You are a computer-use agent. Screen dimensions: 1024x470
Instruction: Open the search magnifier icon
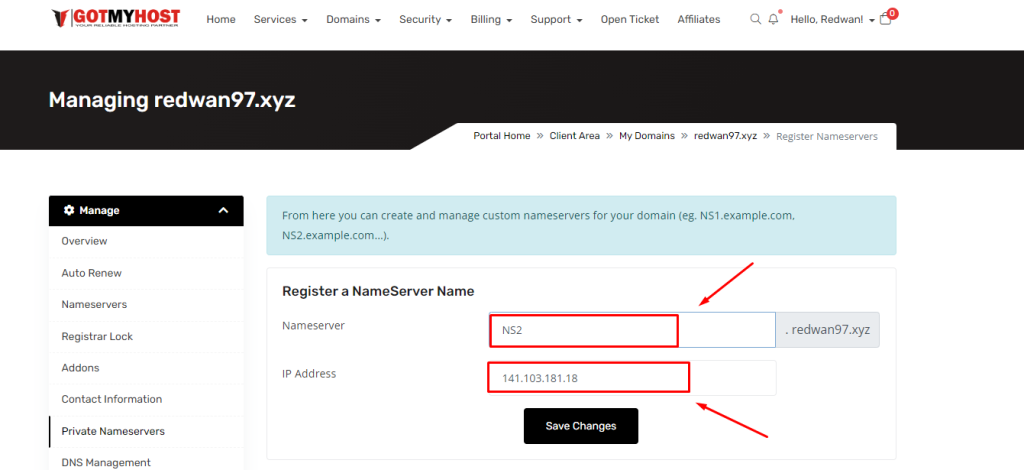click(x=755, y=19)
